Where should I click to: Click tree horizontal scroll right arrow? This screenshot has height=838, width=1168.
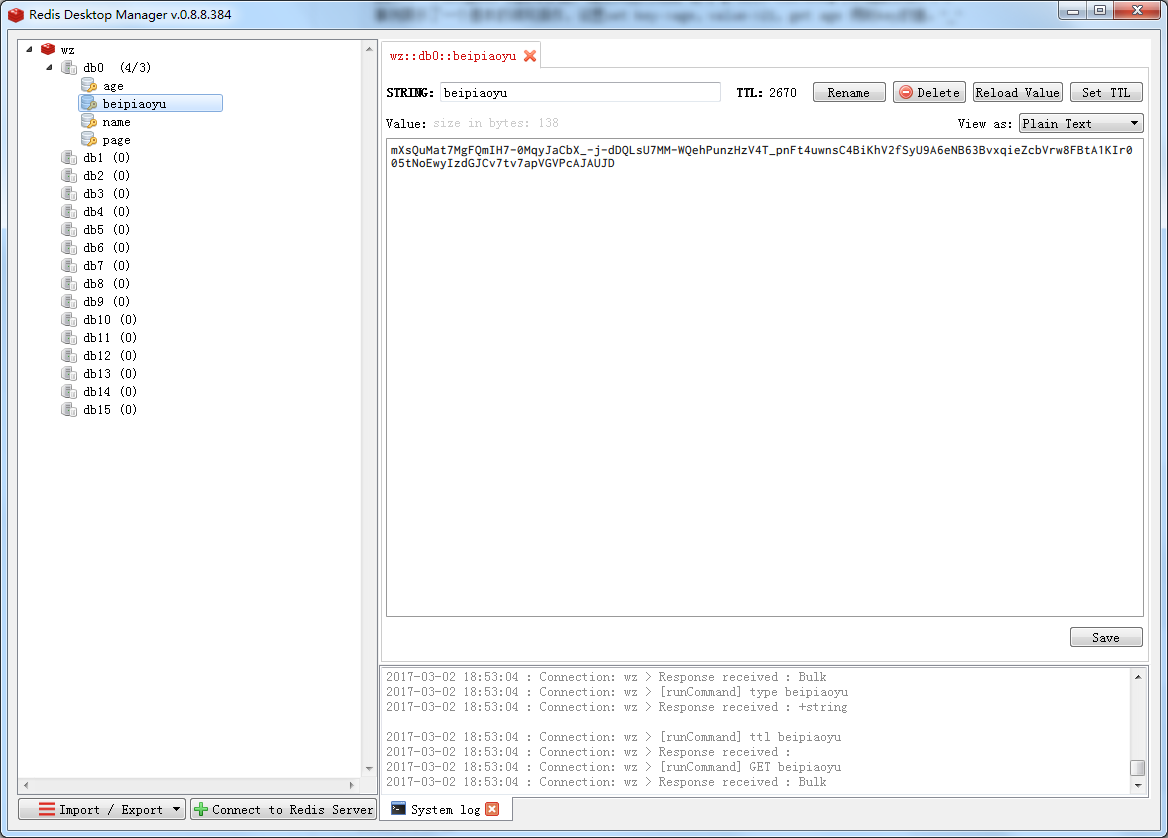(352, 785)
